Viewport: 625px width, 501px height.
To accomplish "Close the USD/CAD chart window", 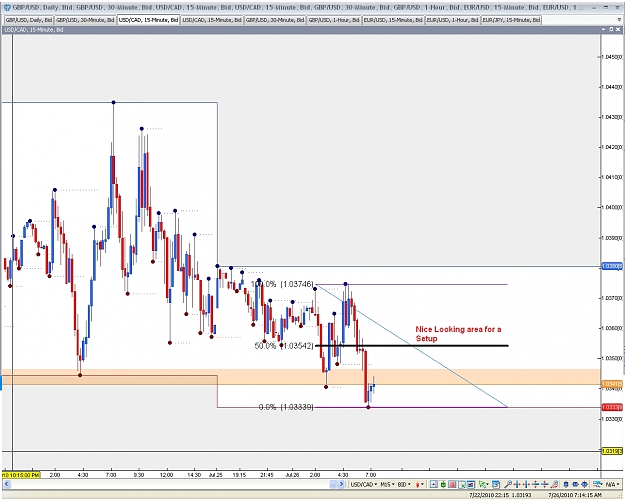I will coord(618,29).
